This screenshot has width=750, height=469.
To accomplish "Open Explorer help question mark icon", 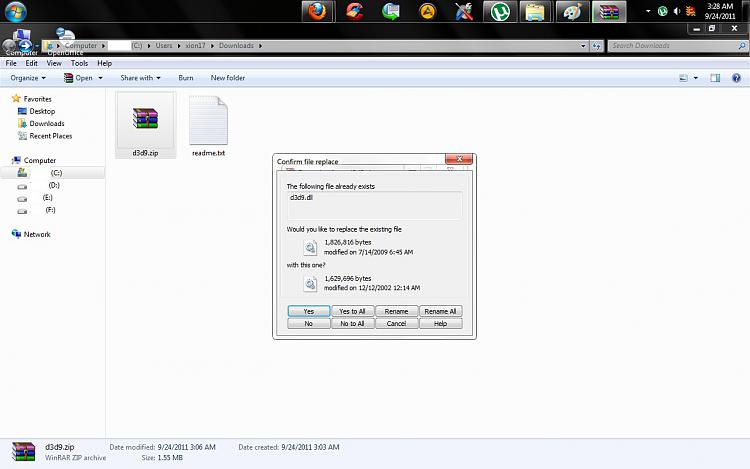I will (x=736, y=78).
